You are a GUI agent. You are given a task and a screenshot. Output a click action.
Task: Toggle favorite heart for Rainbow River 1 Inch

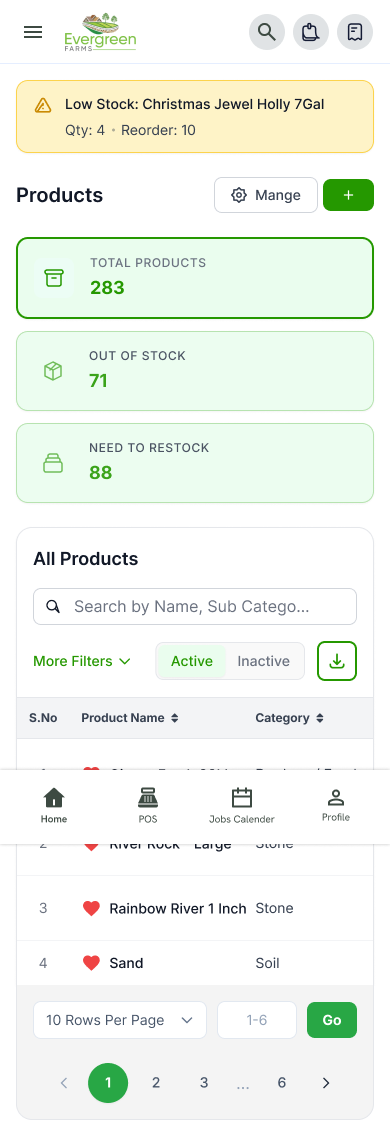91,908
